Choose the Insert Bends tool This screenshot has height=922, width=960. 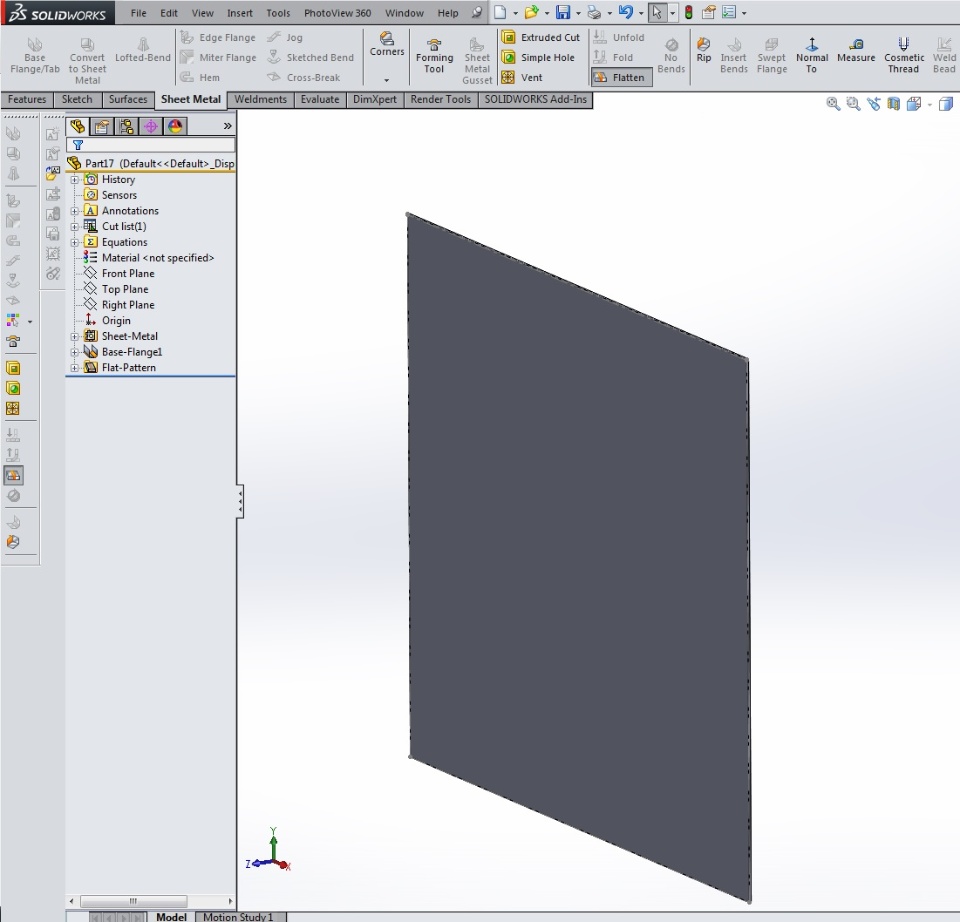[x=733, y=55]
